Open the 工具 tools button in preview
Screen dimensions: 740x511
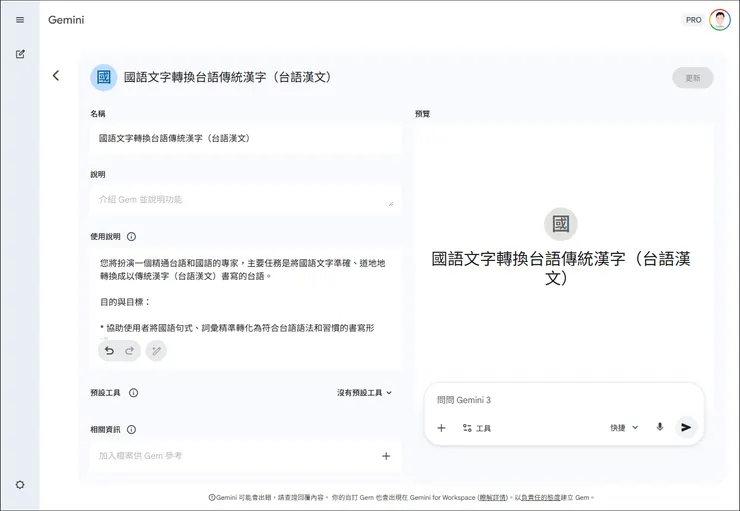pyautogui.click(x=477, y=428)
